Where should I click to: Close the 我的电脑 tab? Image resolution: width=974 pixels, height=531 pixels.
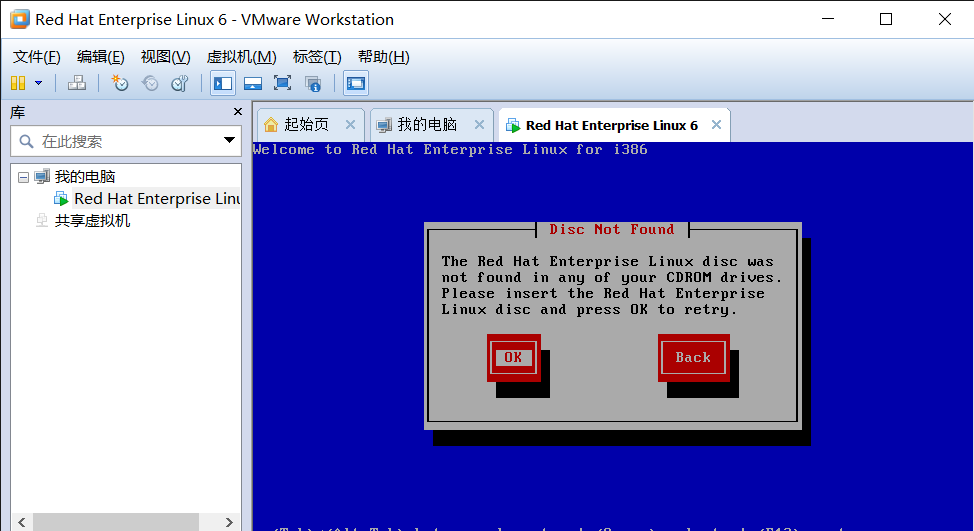(x=480, y=125)
